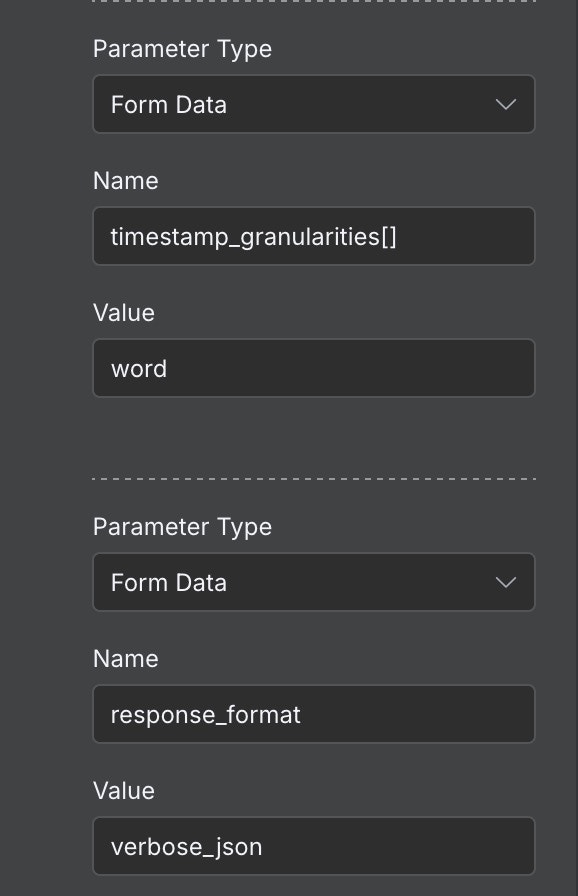Select the timestamp_granularities[] name field
The width and height of the screenshot is (578, 896).
pos(313,236)
